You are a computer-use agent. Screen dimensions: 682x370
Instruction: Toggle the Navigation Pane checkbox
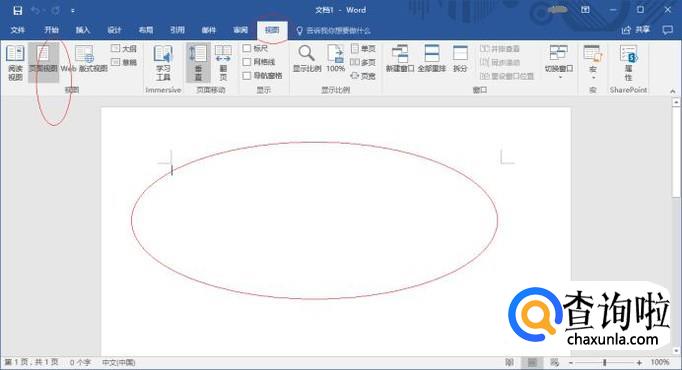pyautogui.click(x=247, y=76)
